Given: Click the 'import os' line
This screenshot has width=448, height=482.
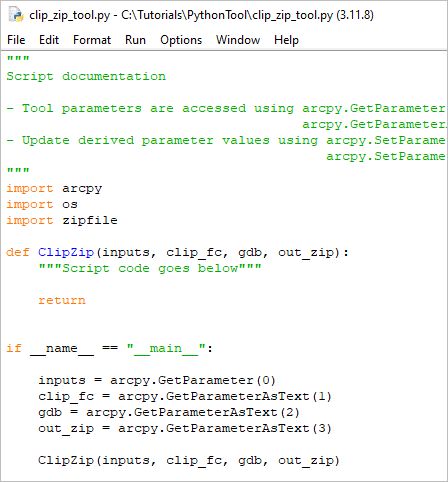Looking at the screenshot, I should pyautogui.click(x=42, y=204).
